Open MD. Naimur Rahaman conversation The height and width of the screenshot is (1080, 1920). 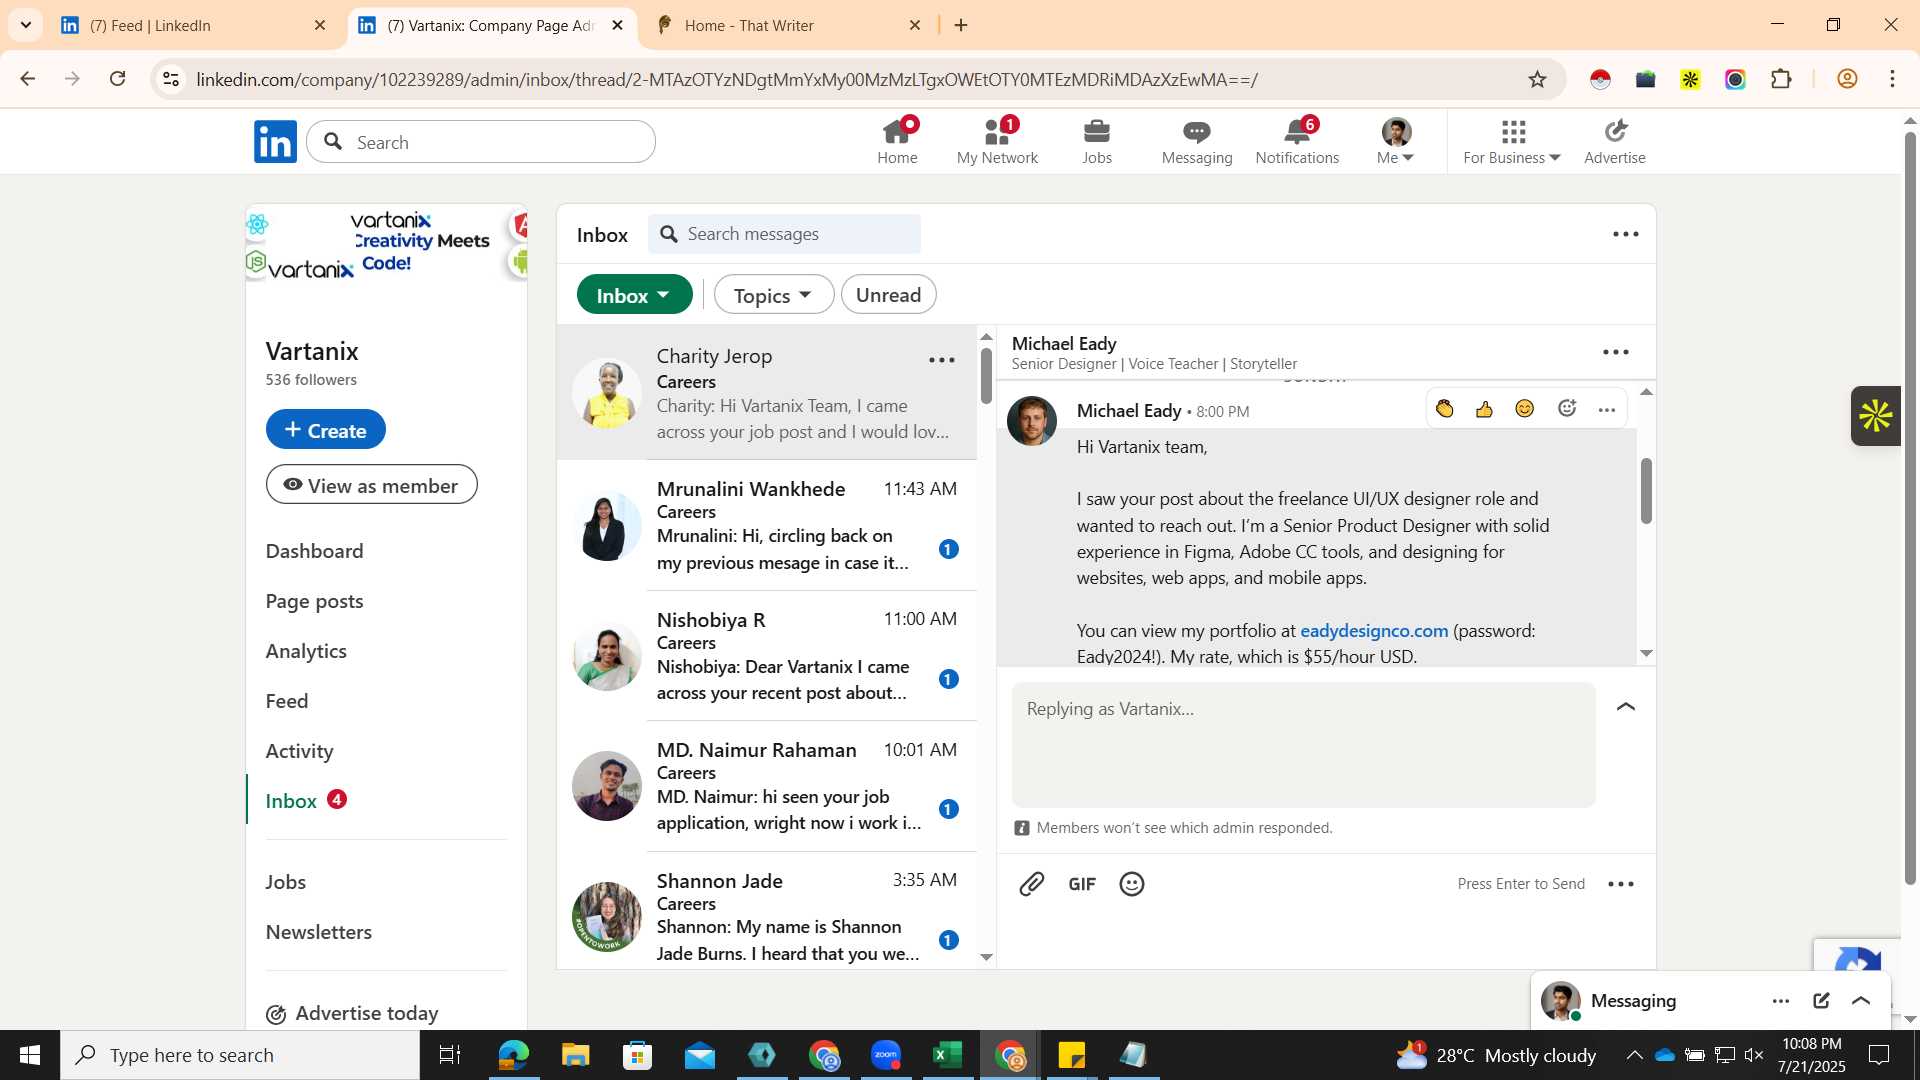(x=766, y=786)
